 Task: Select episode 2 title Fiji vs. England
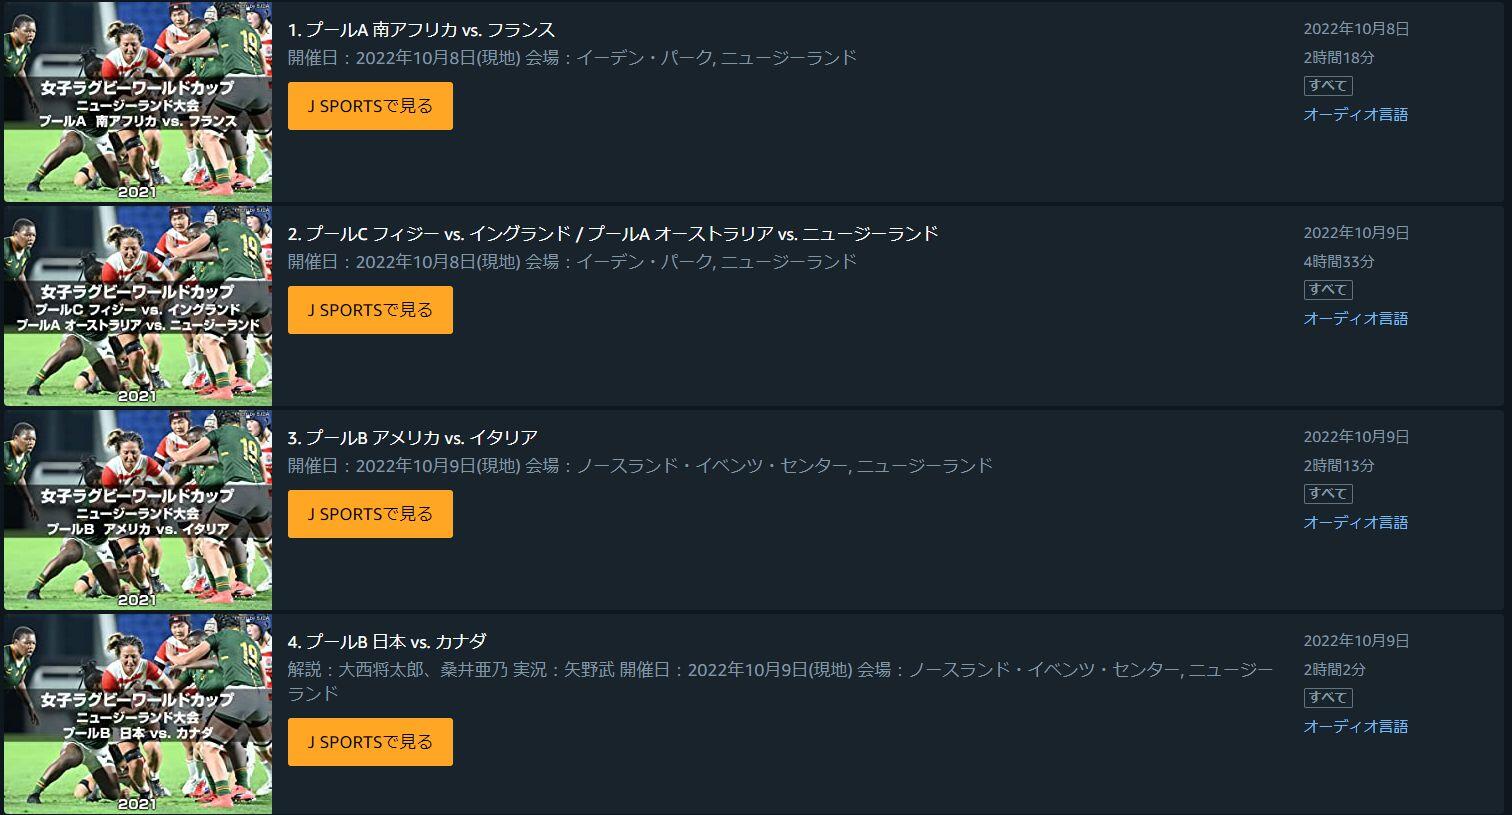(612, 234)
